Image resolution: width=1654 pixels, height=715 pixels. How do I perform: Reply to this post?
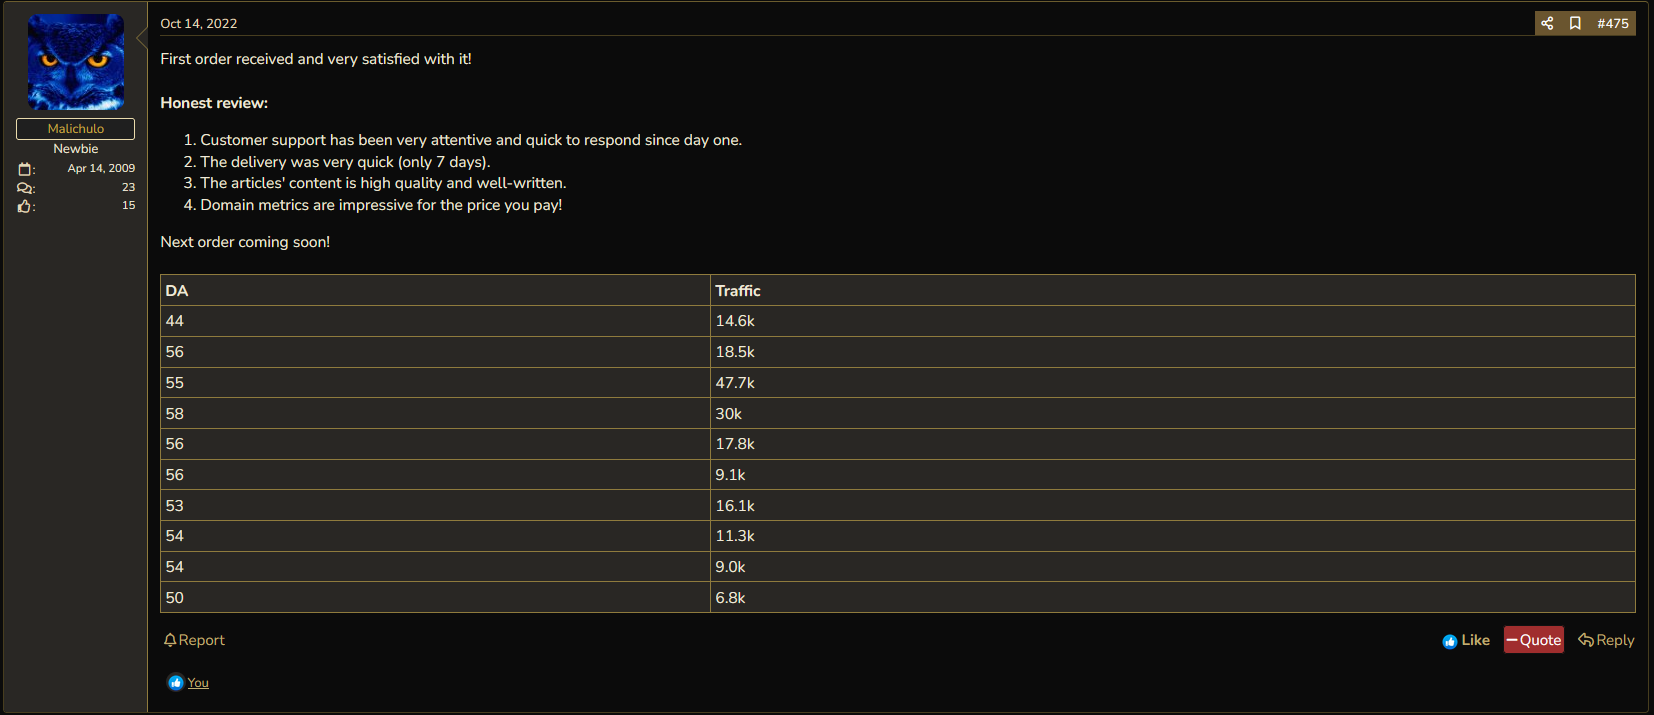pyautogui.click(x=1606, y=640)
